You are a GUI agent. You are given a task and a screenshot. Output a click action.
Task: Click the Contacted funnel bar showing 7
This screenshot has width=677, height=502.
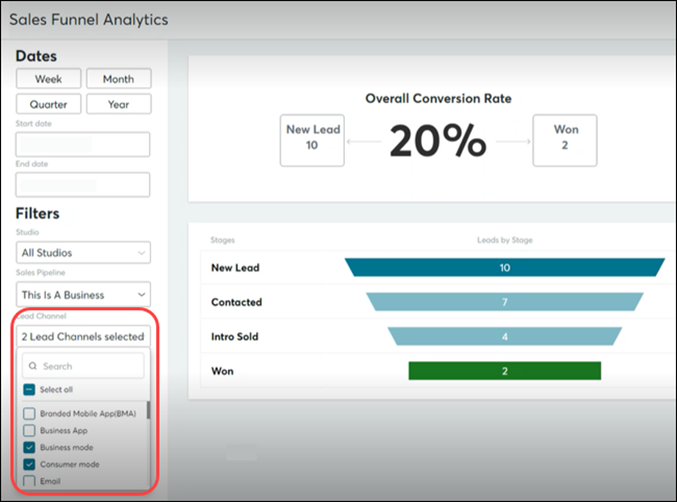coord(505,302)
